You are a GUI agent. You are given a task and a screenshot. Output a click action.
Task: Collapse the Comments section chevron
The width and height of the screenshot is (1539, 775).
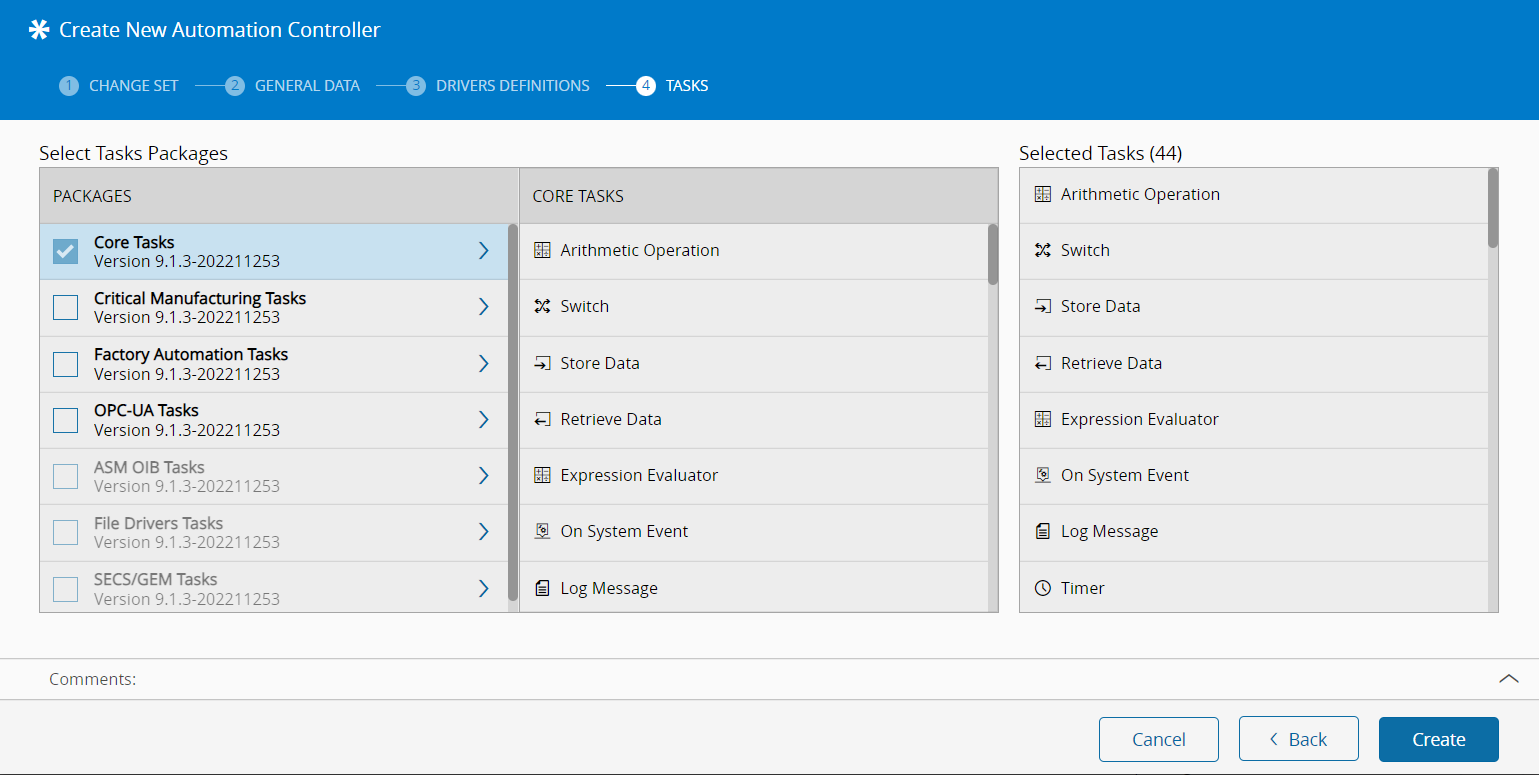pyautogui.click(x=1508, y=679)
